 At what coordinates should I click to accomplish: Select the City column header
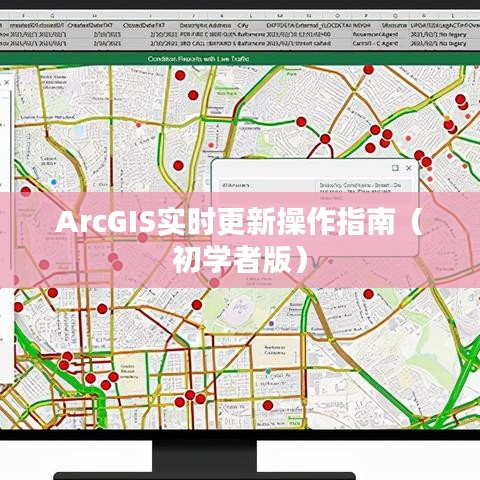[x=243, y=25]
